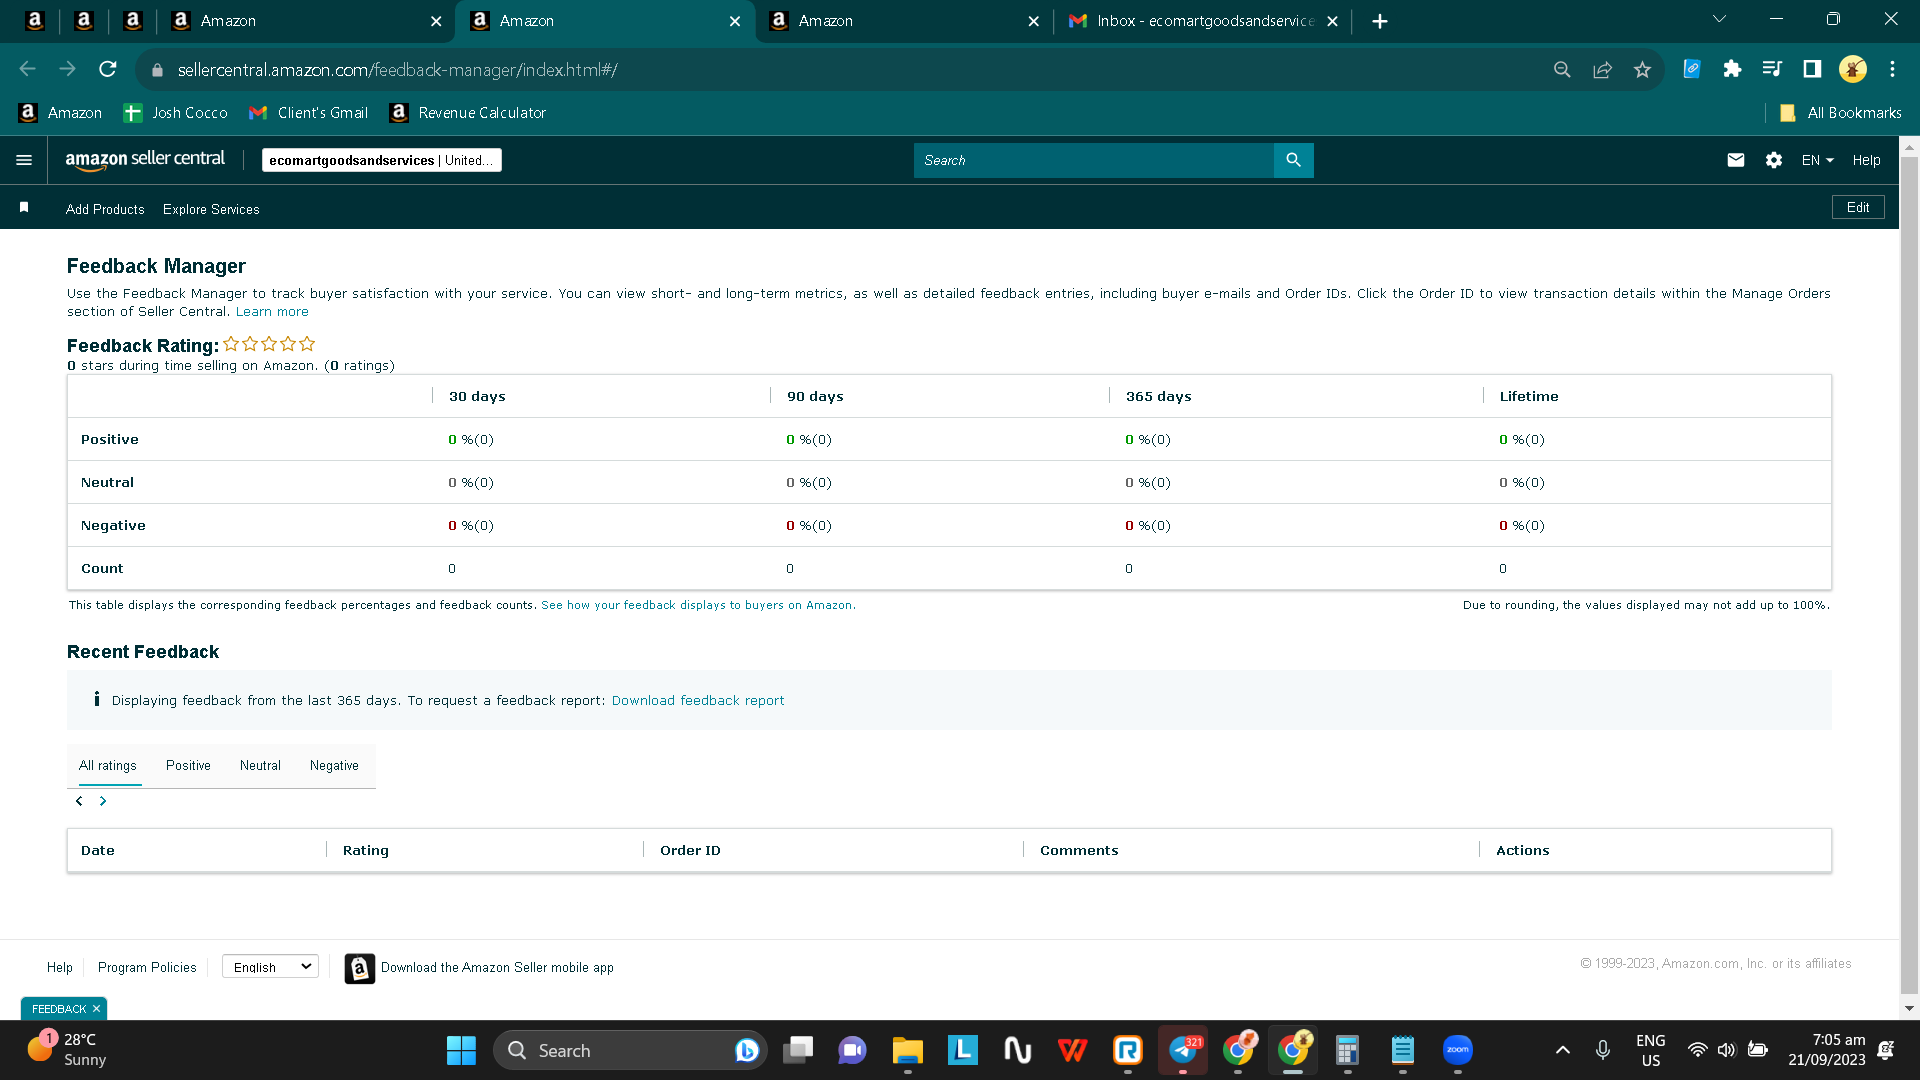Open the Seller Central hamburger menu
The height and width of the screenshot is (1080, 1920).
click(24, 160)
